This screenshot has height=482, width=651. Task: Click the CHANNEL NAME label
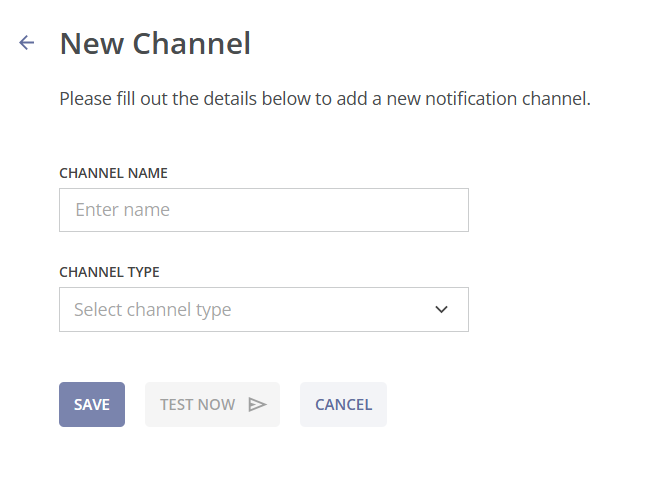coord(113,173)
